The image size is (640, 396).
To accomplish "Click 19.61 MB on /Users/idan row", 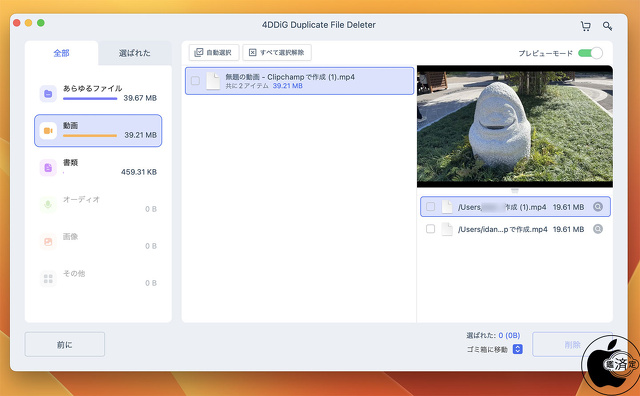I will pos(568,229).
